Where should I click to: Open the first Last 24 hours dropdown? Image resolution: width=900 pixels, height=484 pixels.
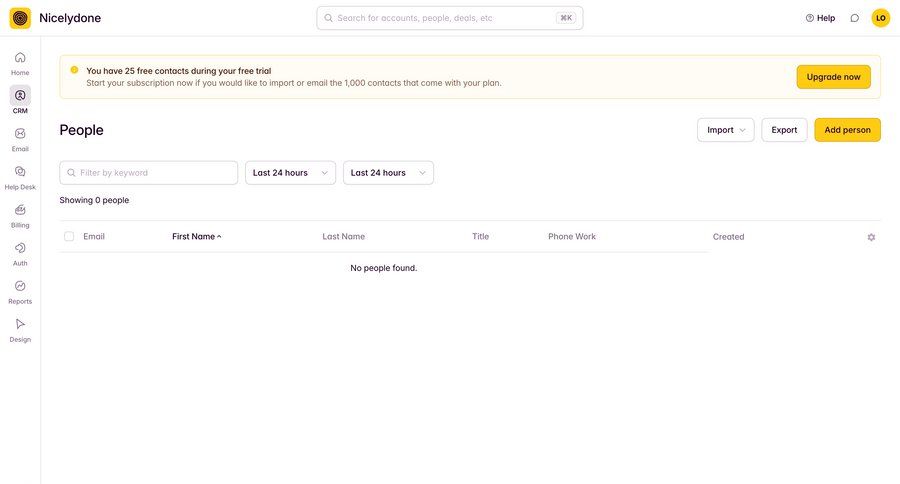tap(290, 173)
